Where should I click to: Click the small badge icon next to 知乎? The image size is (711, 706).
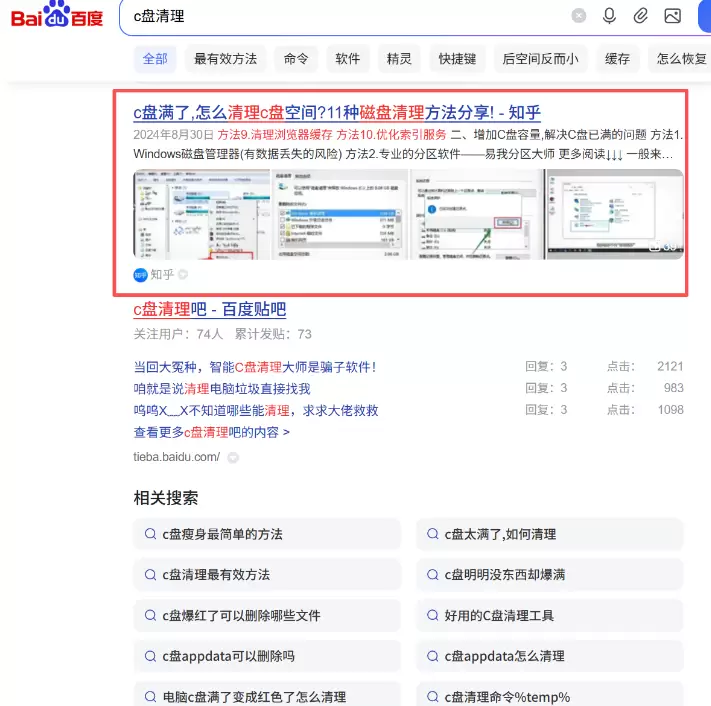183,274
